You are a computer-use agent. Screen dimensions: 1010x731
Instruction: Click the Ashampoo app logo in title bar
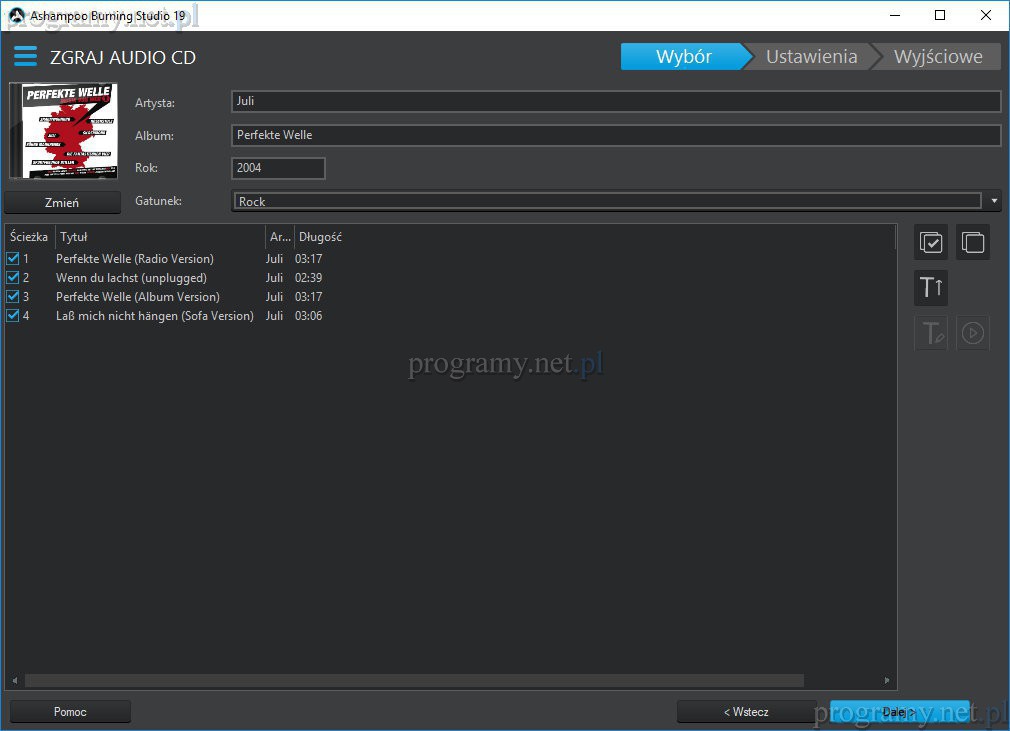click(16, 15)
